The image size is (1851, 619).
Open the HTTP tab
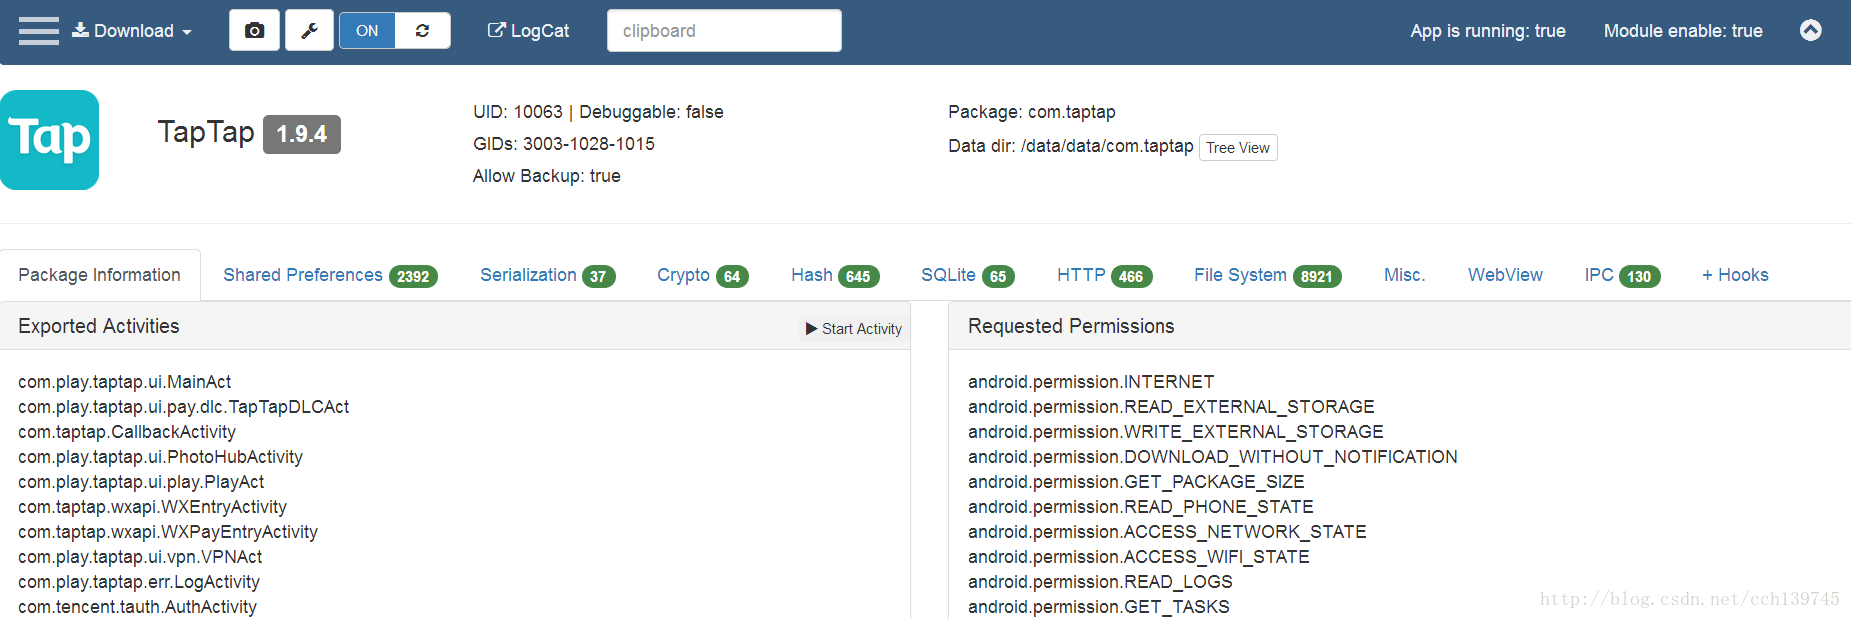(1105, 275)
